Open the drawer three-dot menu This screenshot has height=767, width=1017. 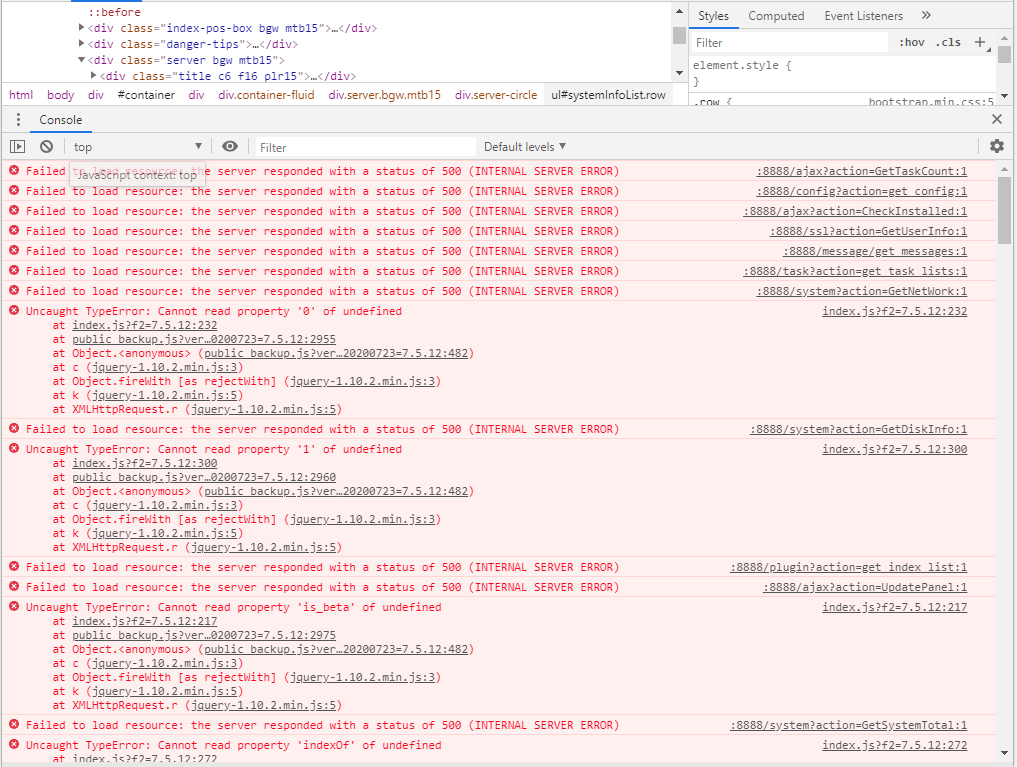point(18,120)
